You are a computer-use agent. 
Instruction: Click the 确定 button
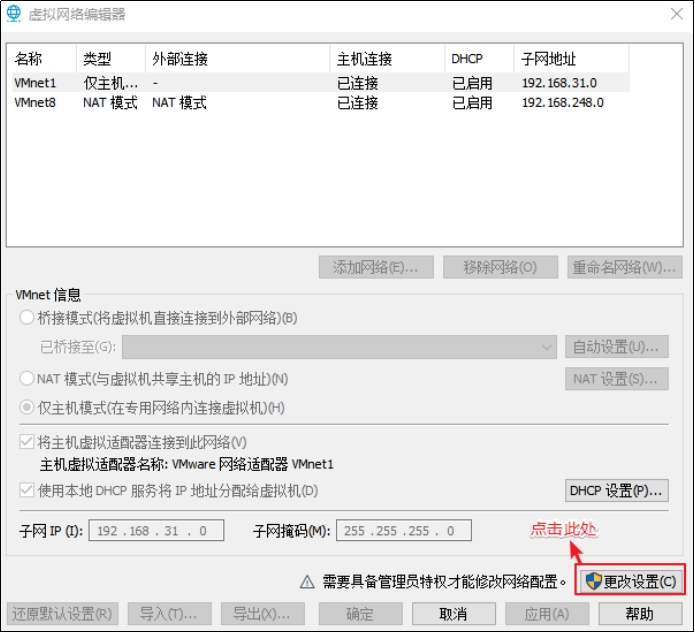pos(360,614)
